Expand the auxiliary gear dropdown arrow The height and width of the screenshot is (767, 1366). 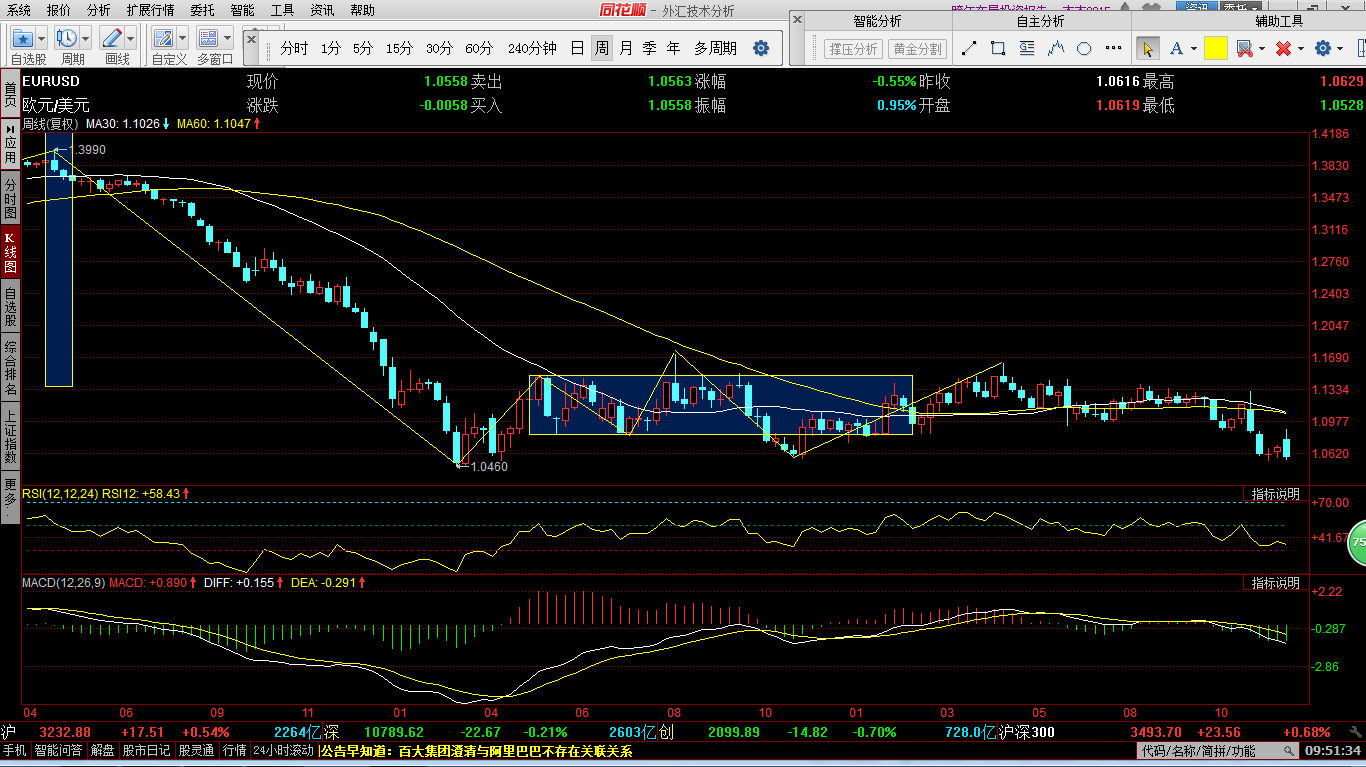point(1341,48)
